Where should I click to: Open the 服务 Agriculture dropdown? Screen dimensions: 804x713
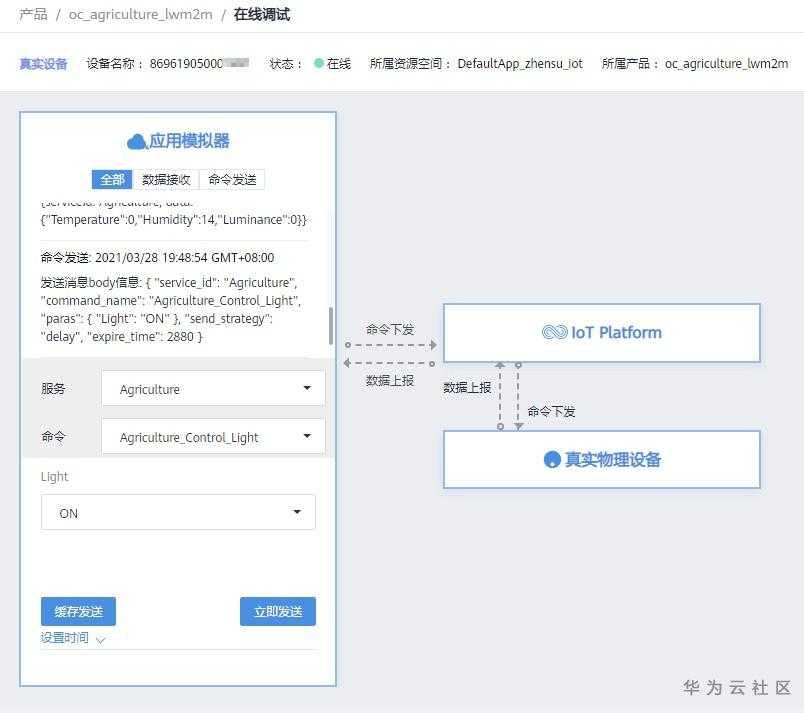(213, 389)
